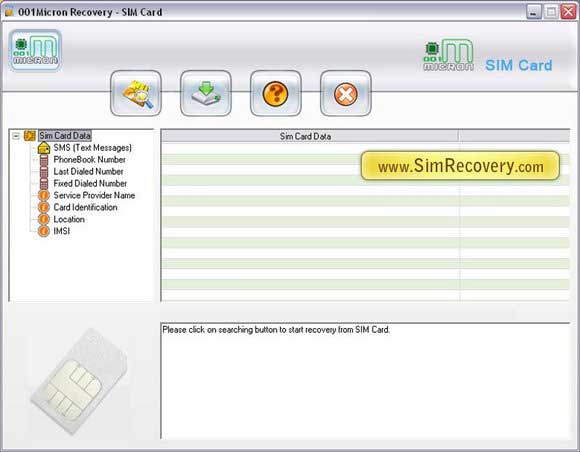Screen dimensions: 580x452
Task: Click the status message about searching button
Action: (276, 330)
